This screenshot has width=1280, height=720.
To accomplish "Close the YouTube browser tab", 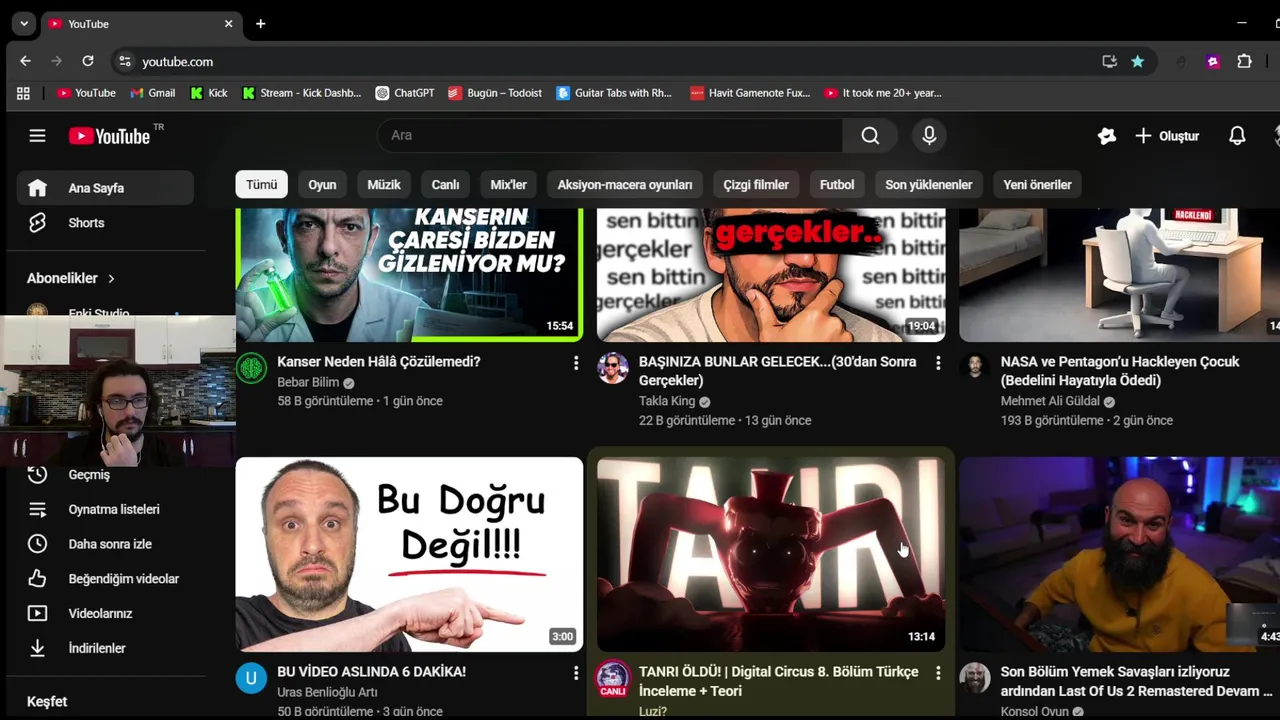I will 228,24.
